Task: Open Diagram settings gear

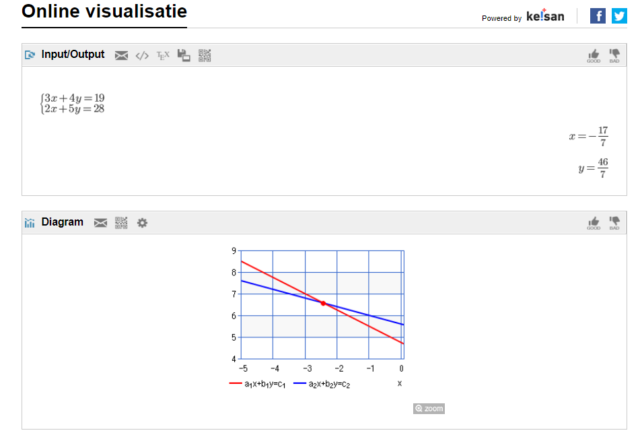Action: tap(142, 222)
